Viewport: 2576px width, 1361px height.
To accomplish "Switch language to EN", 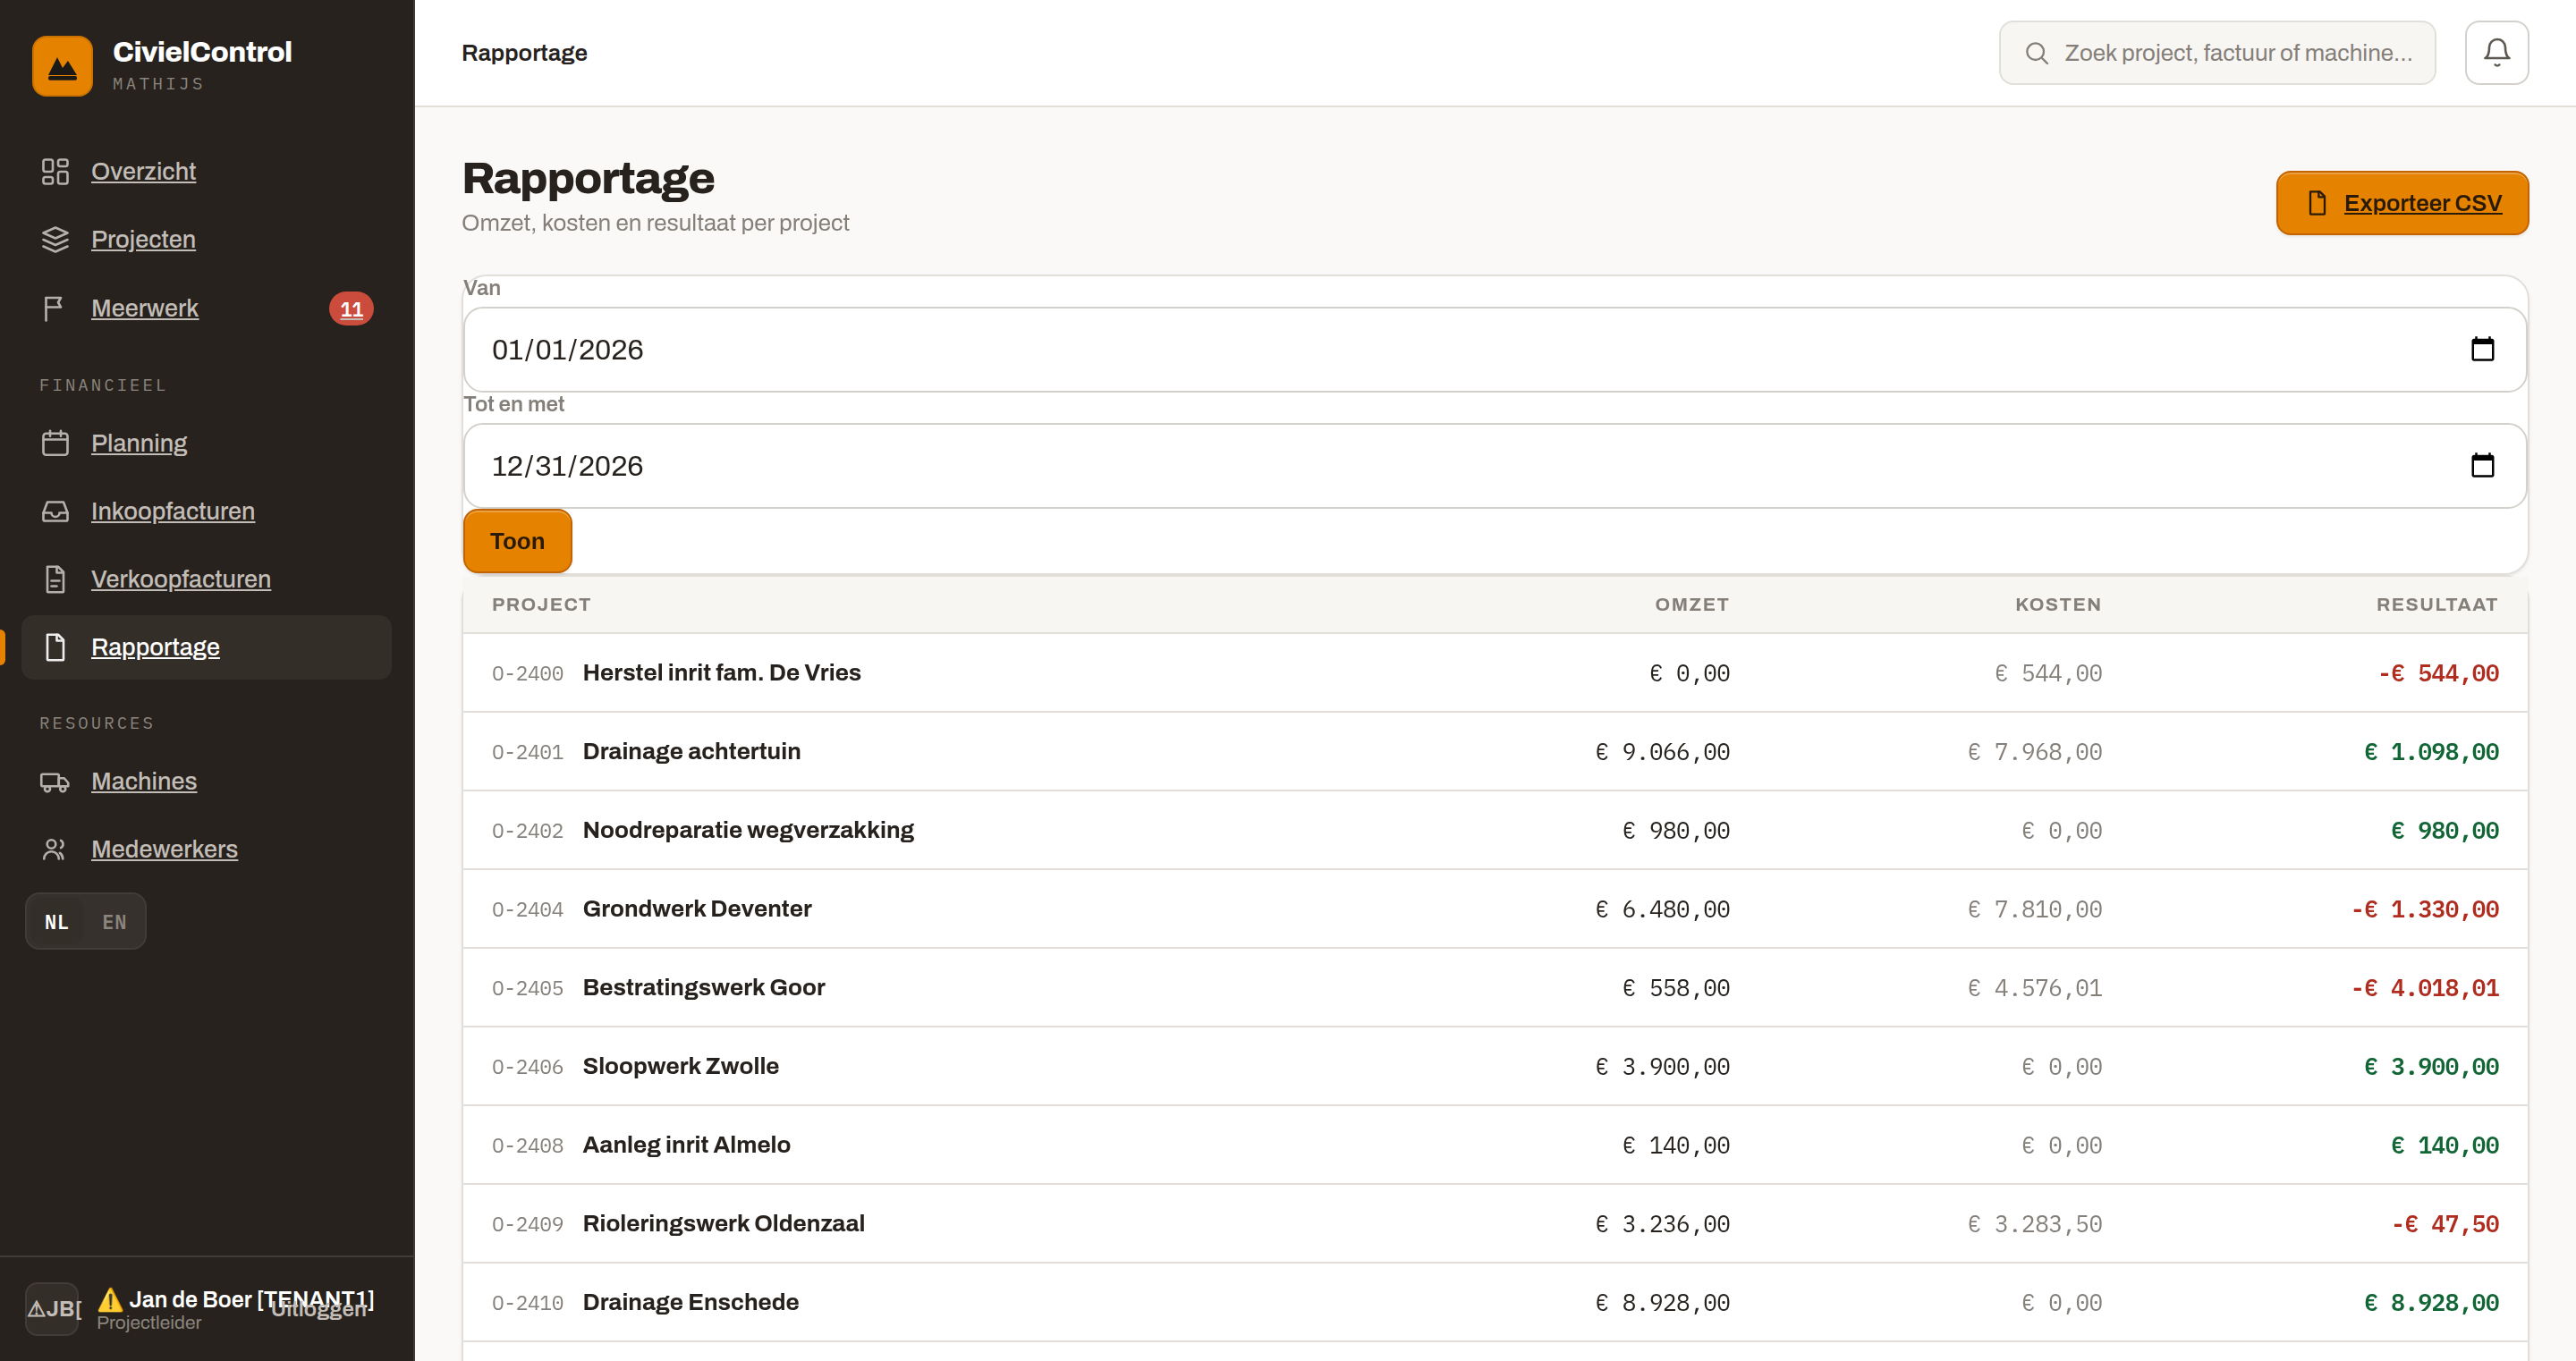I will point(114,921).
